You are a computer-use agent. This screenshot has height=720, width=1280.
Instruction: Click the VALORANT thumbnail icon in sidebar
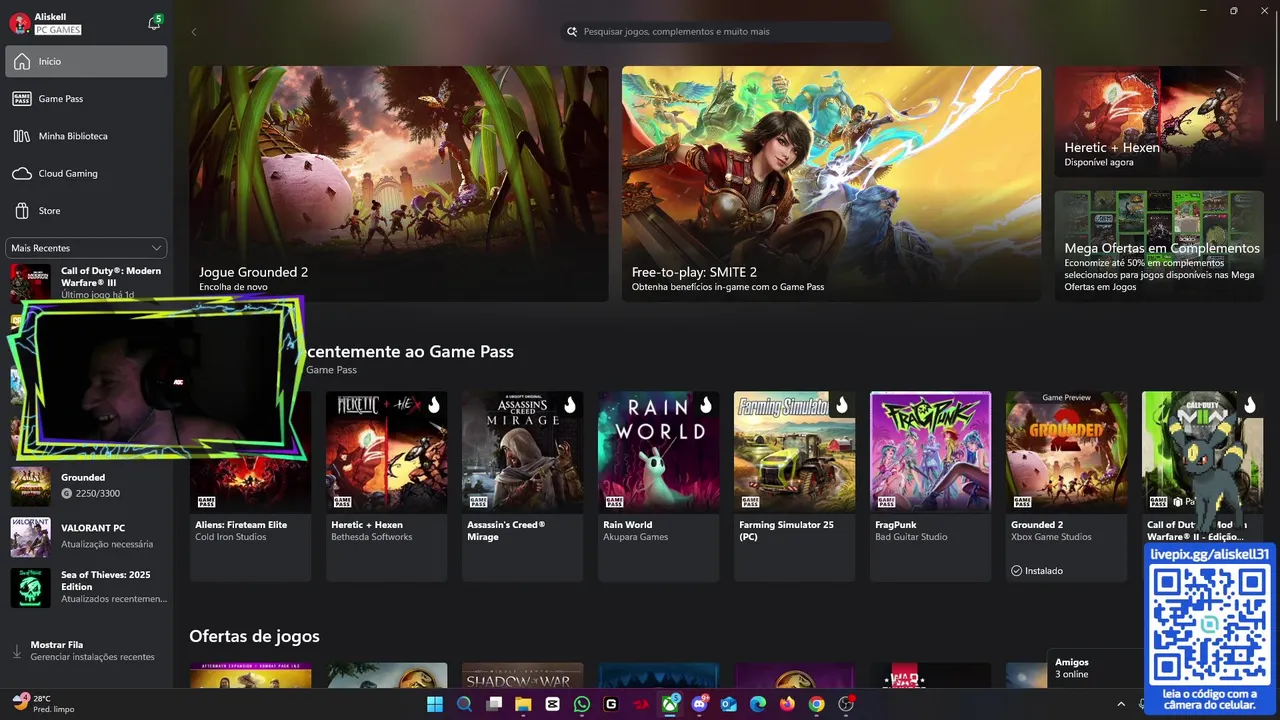[x=30, y=537]
